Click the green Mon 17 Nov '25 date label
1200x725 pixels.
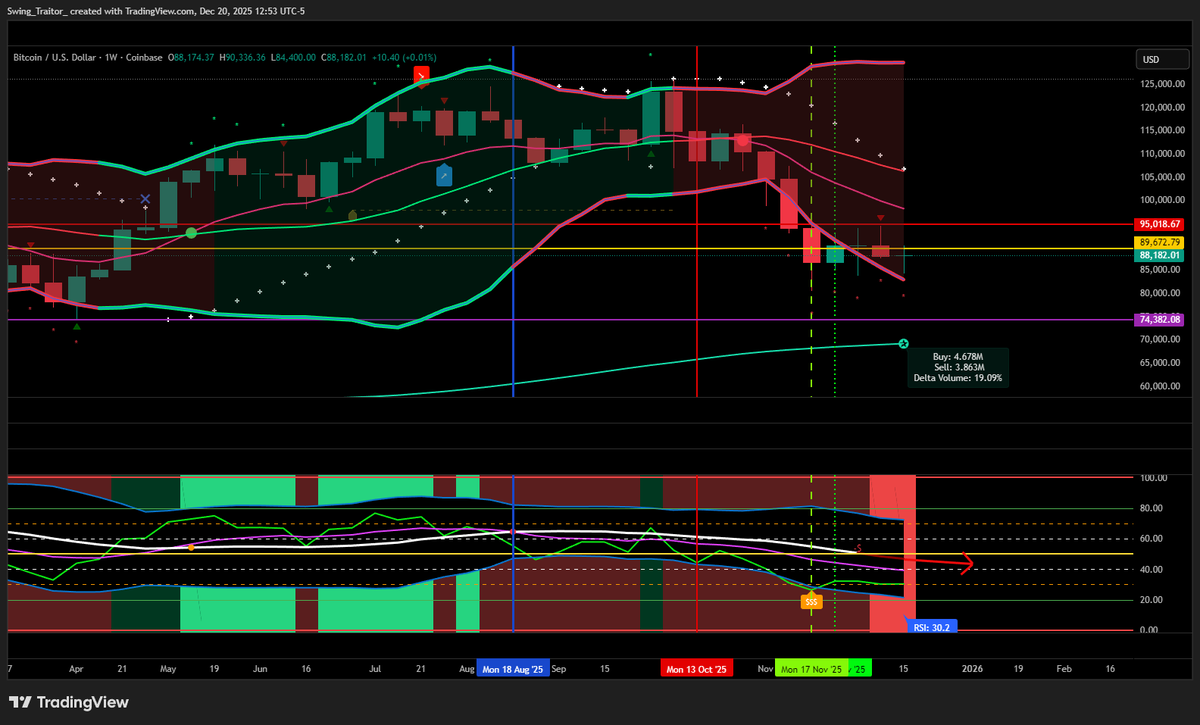point(811,667)
